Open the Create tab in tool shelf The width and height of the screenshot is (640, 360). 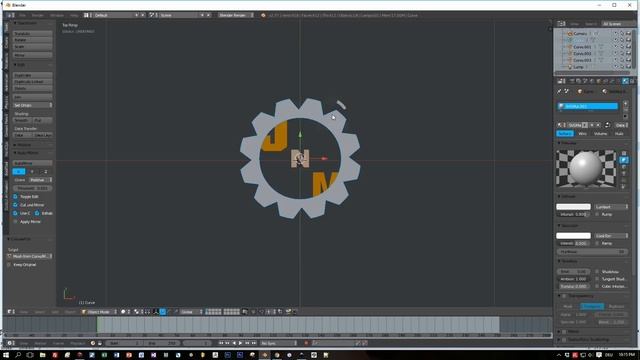tap(6, 42)
